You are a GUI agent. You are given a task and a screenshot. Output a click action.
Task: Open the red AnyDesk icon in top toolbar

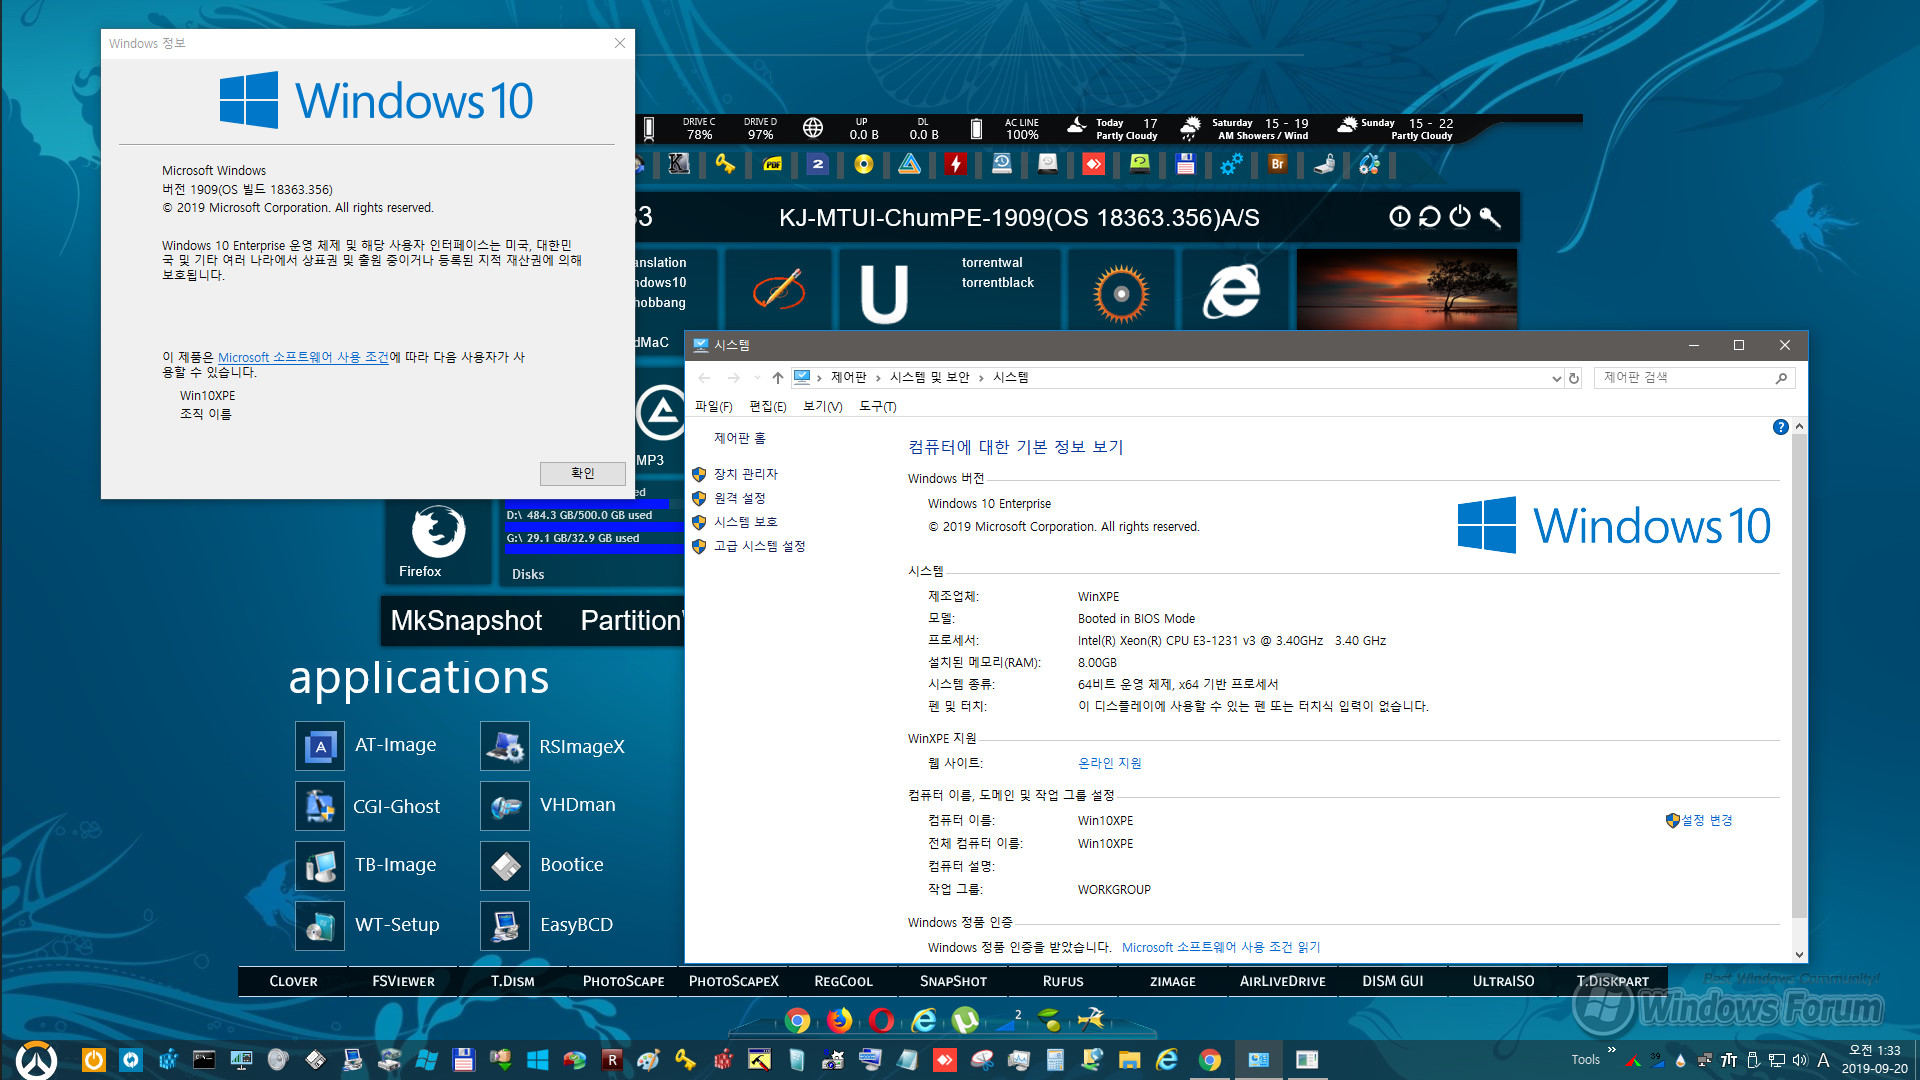pyautogui.click(x=1094, y=164)
